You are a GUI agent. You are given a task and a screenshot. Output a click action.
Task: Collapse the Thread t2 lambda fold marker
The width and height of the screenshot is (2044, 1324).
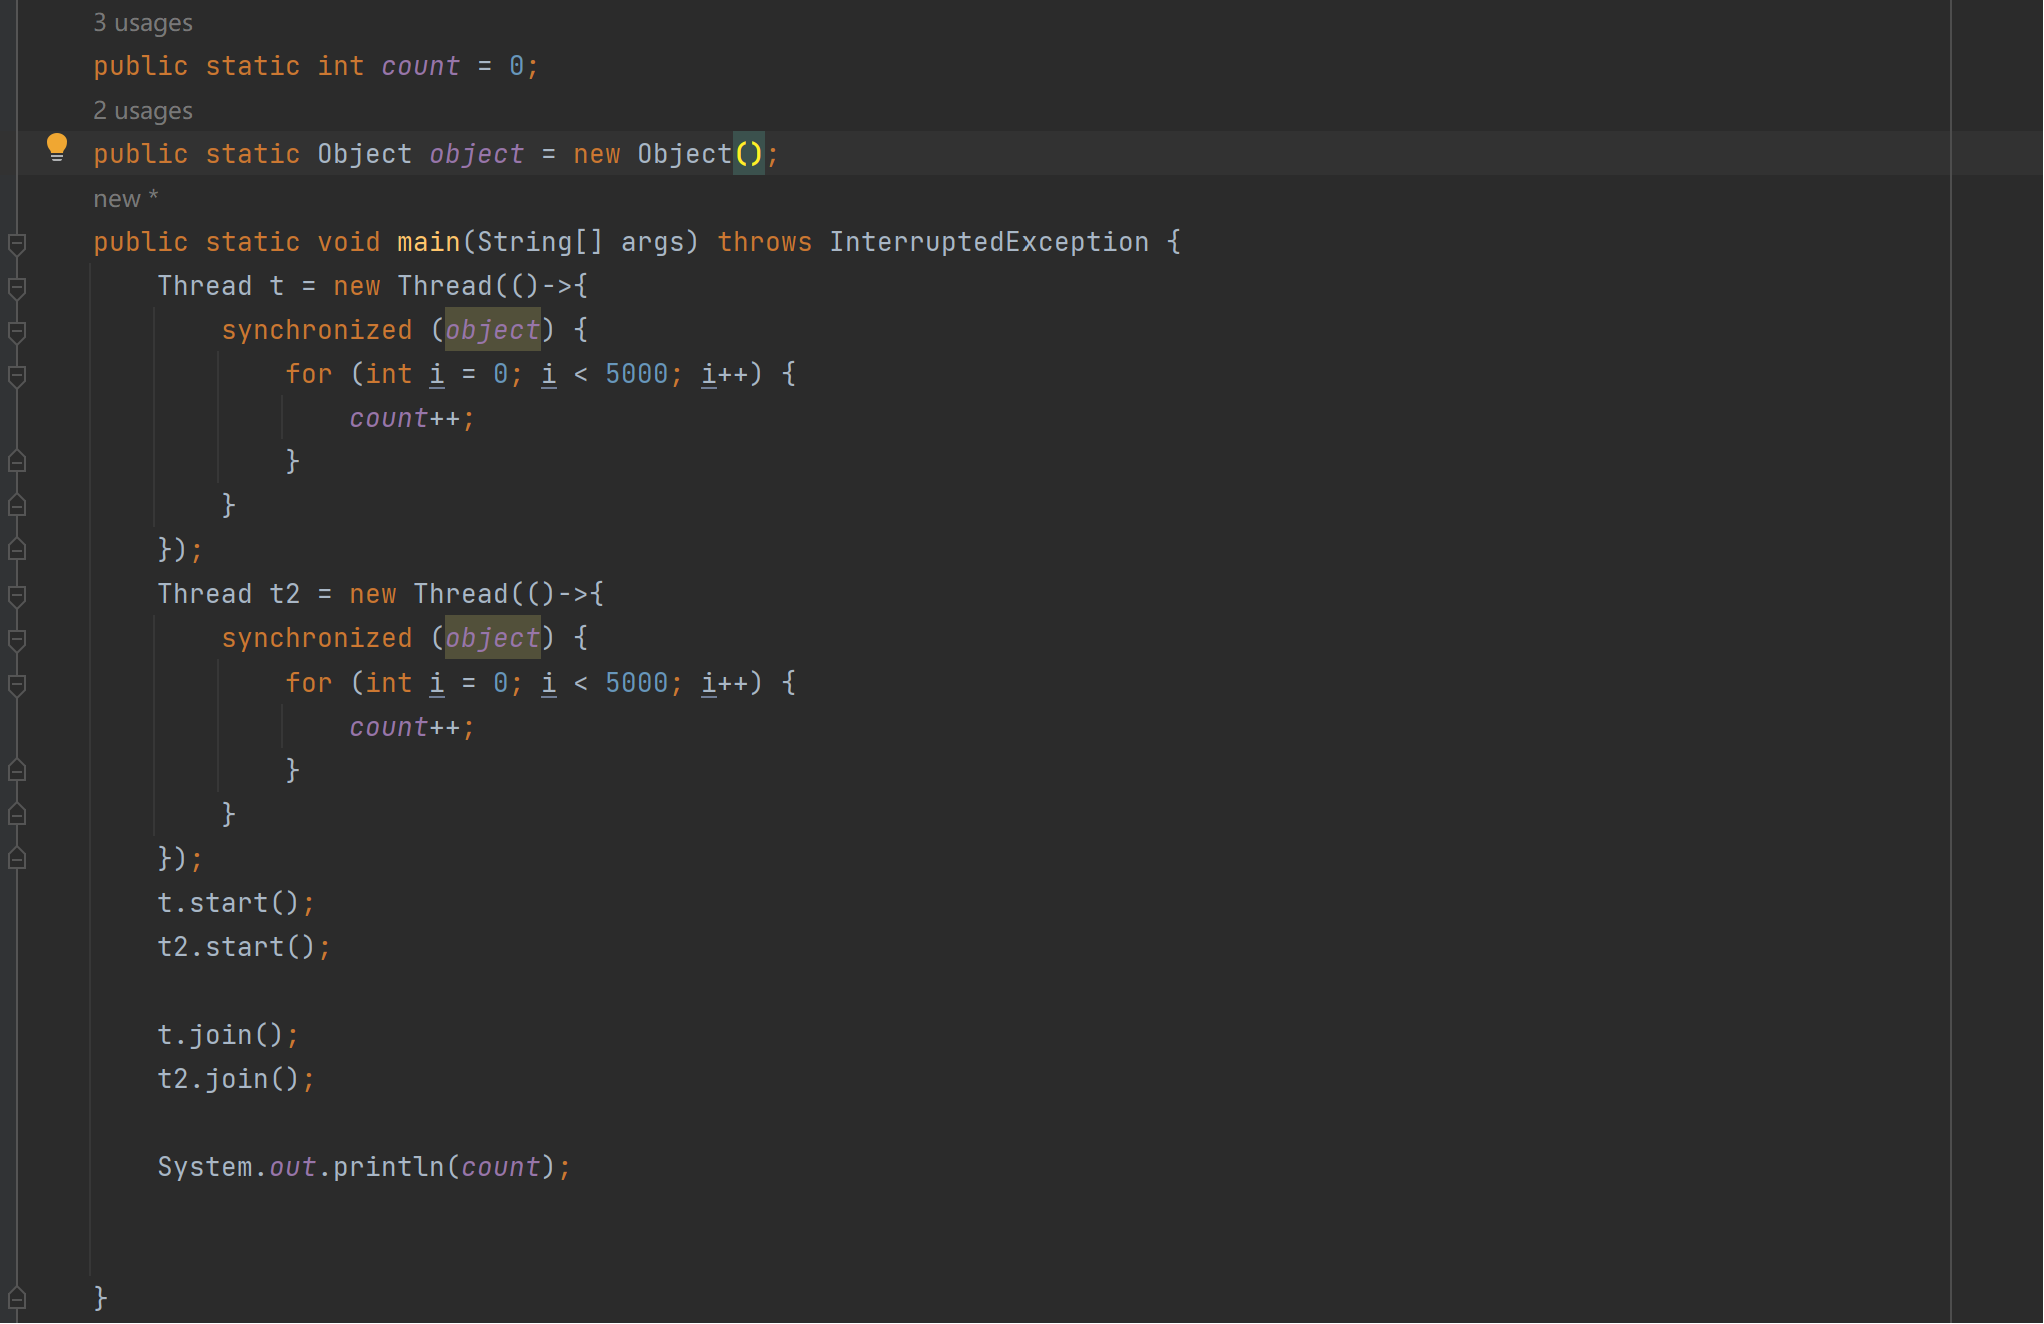click(17, 596)
